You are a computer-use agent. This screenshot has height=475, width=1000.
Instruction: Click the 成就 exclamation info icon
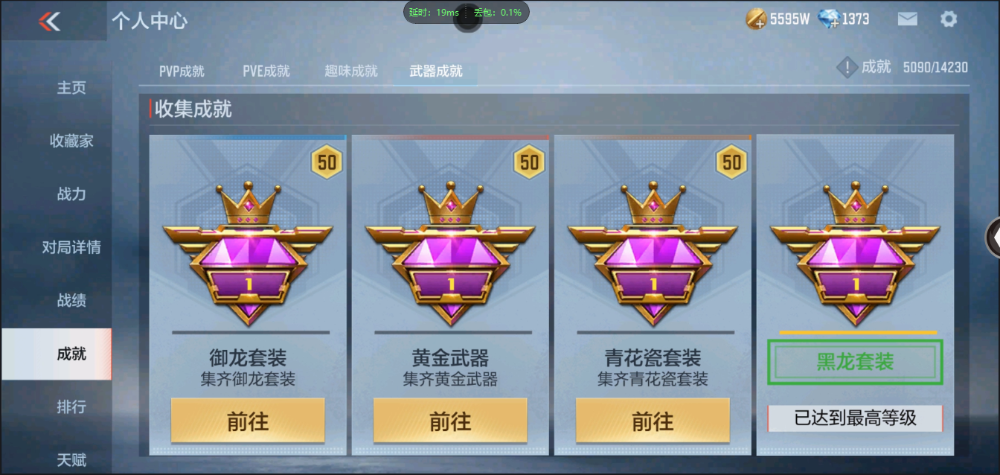pyautogui.click(x=846, y=67)
